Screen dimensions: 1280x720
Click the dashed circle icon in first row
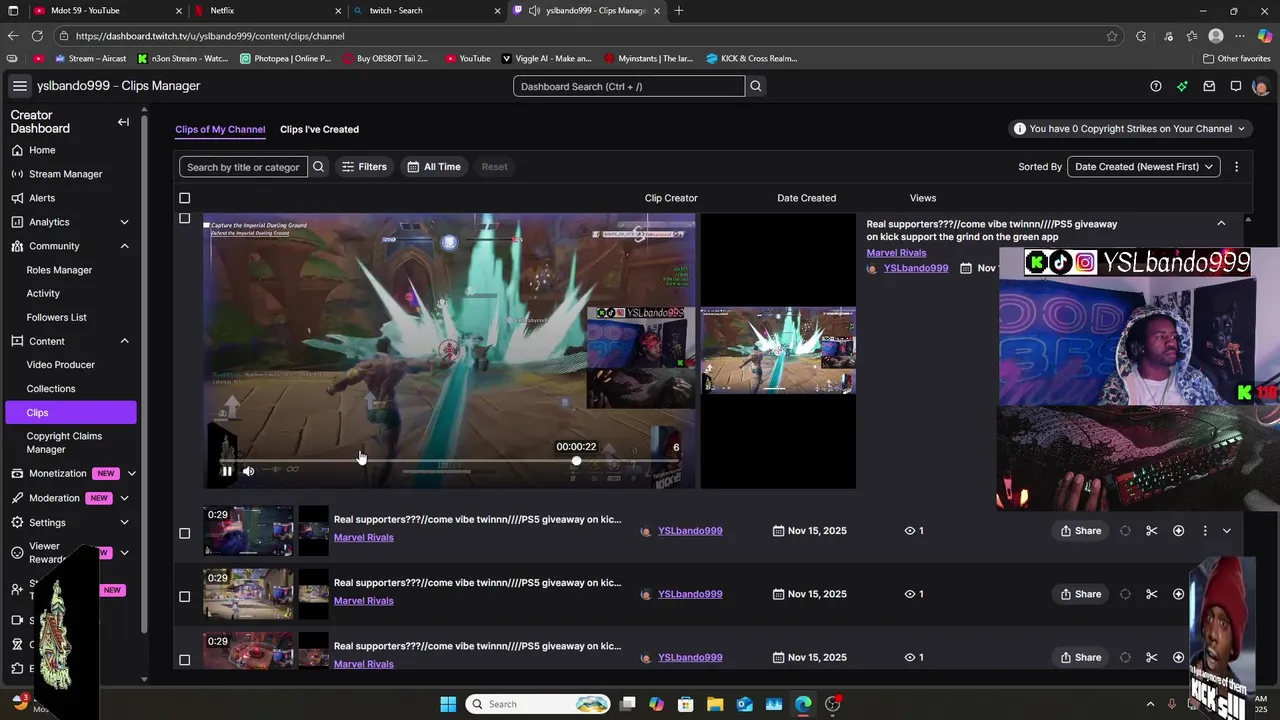pyautogui.click(x=1125, y=531)
